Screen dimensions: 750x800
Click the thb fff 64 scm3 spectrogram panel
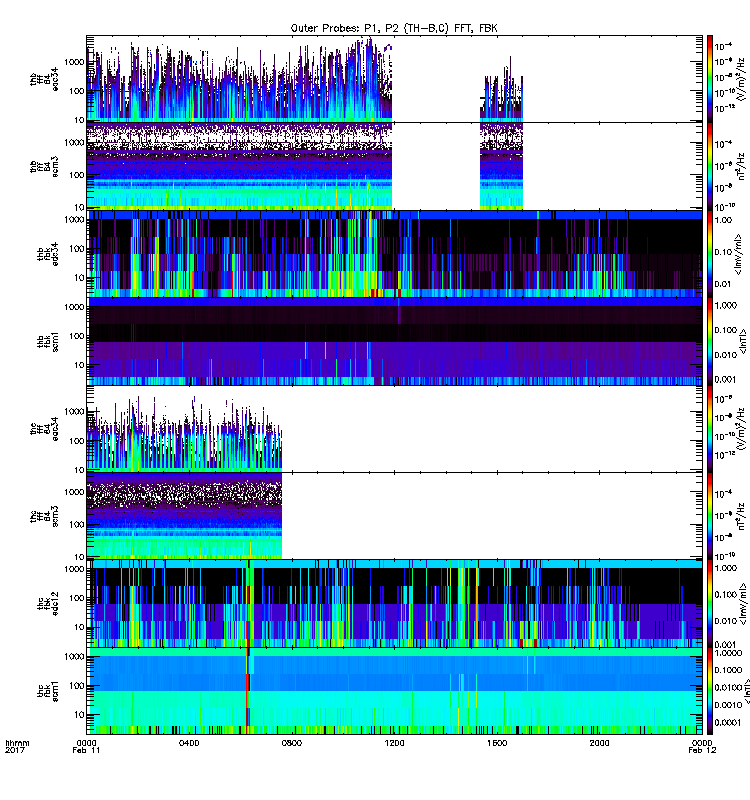(394, 166)
